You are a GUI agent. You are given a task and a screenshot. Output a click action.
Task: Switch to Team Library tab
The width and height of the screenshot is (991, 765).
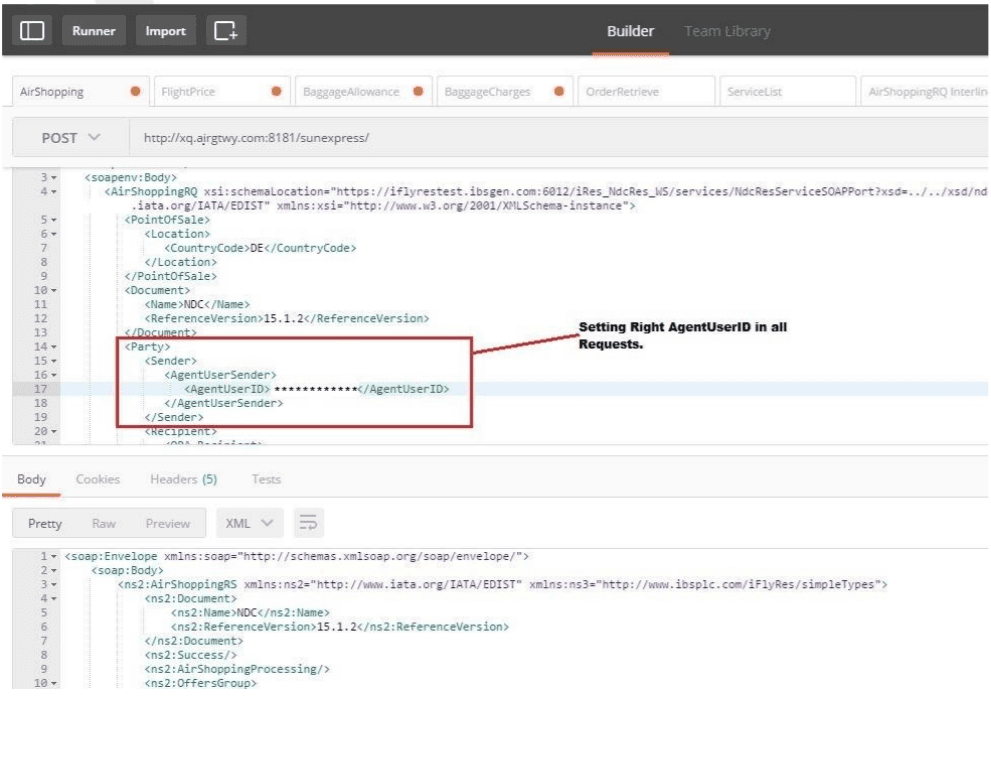coord(727,31)
